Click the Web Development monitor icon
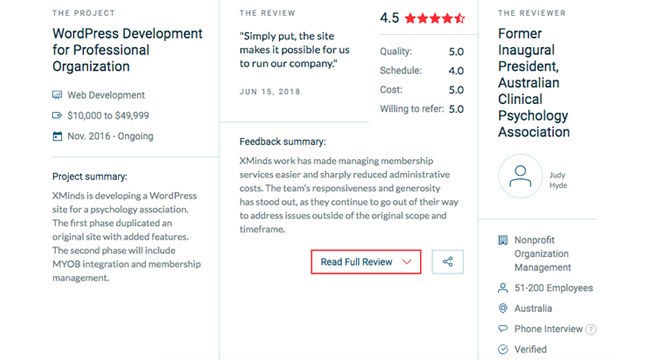Viewport: 650px width, 360px height. 57,95
